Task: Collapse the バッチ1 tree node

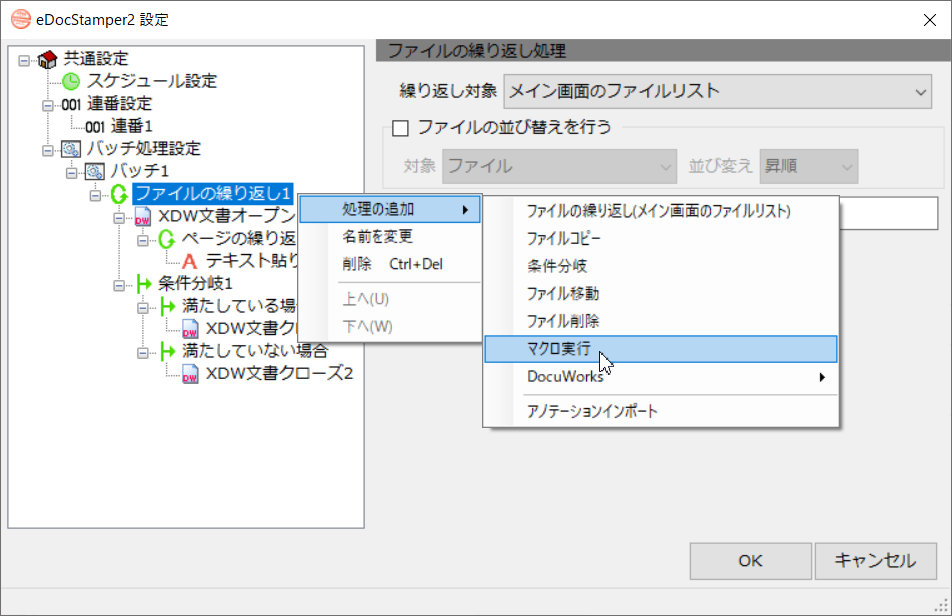Action: [72, 173]
